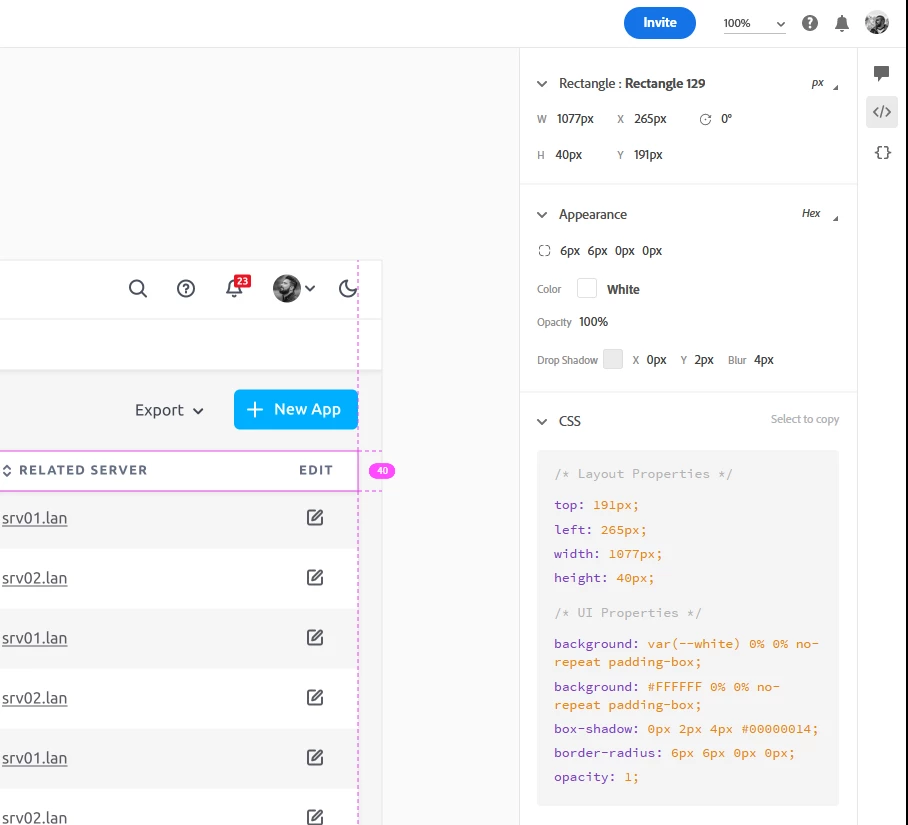Collapse the Rectangle 129 section

pos(542,84)
